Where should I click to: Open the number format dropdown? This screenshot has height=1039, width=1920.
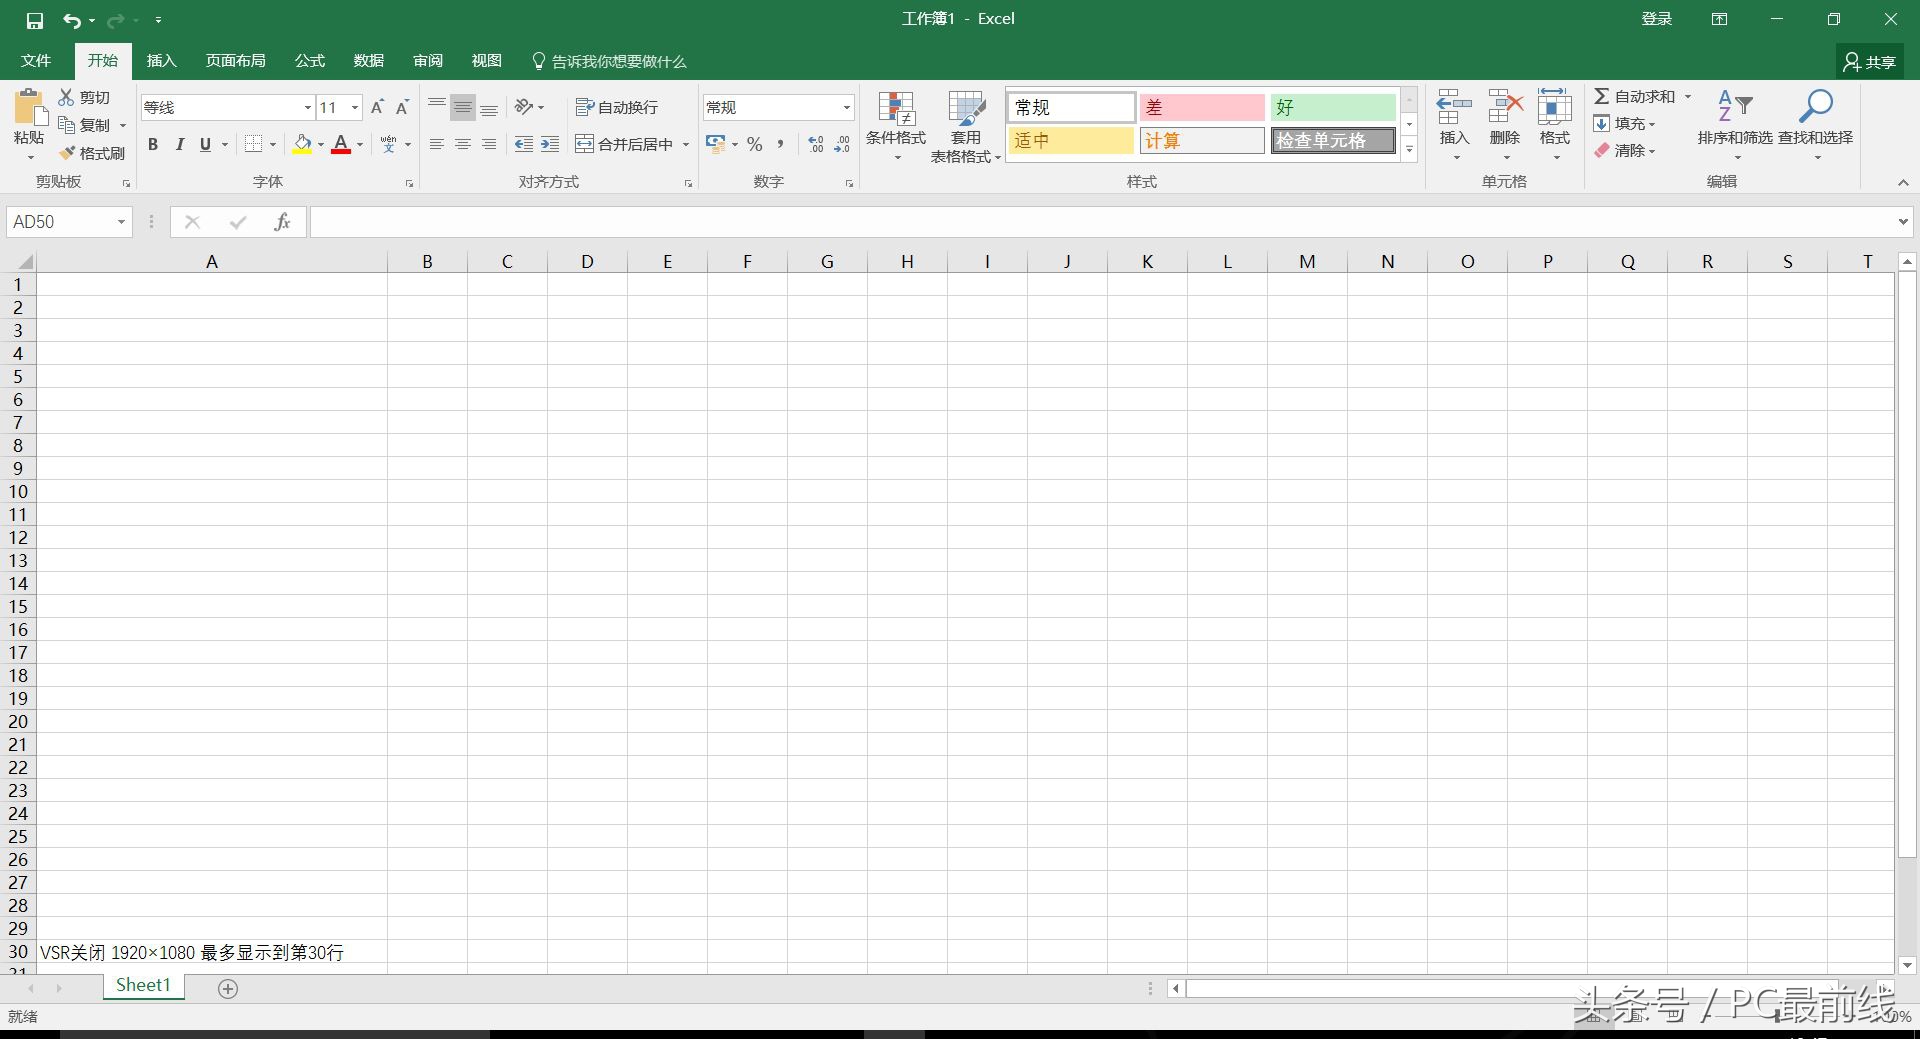point(846,108)
